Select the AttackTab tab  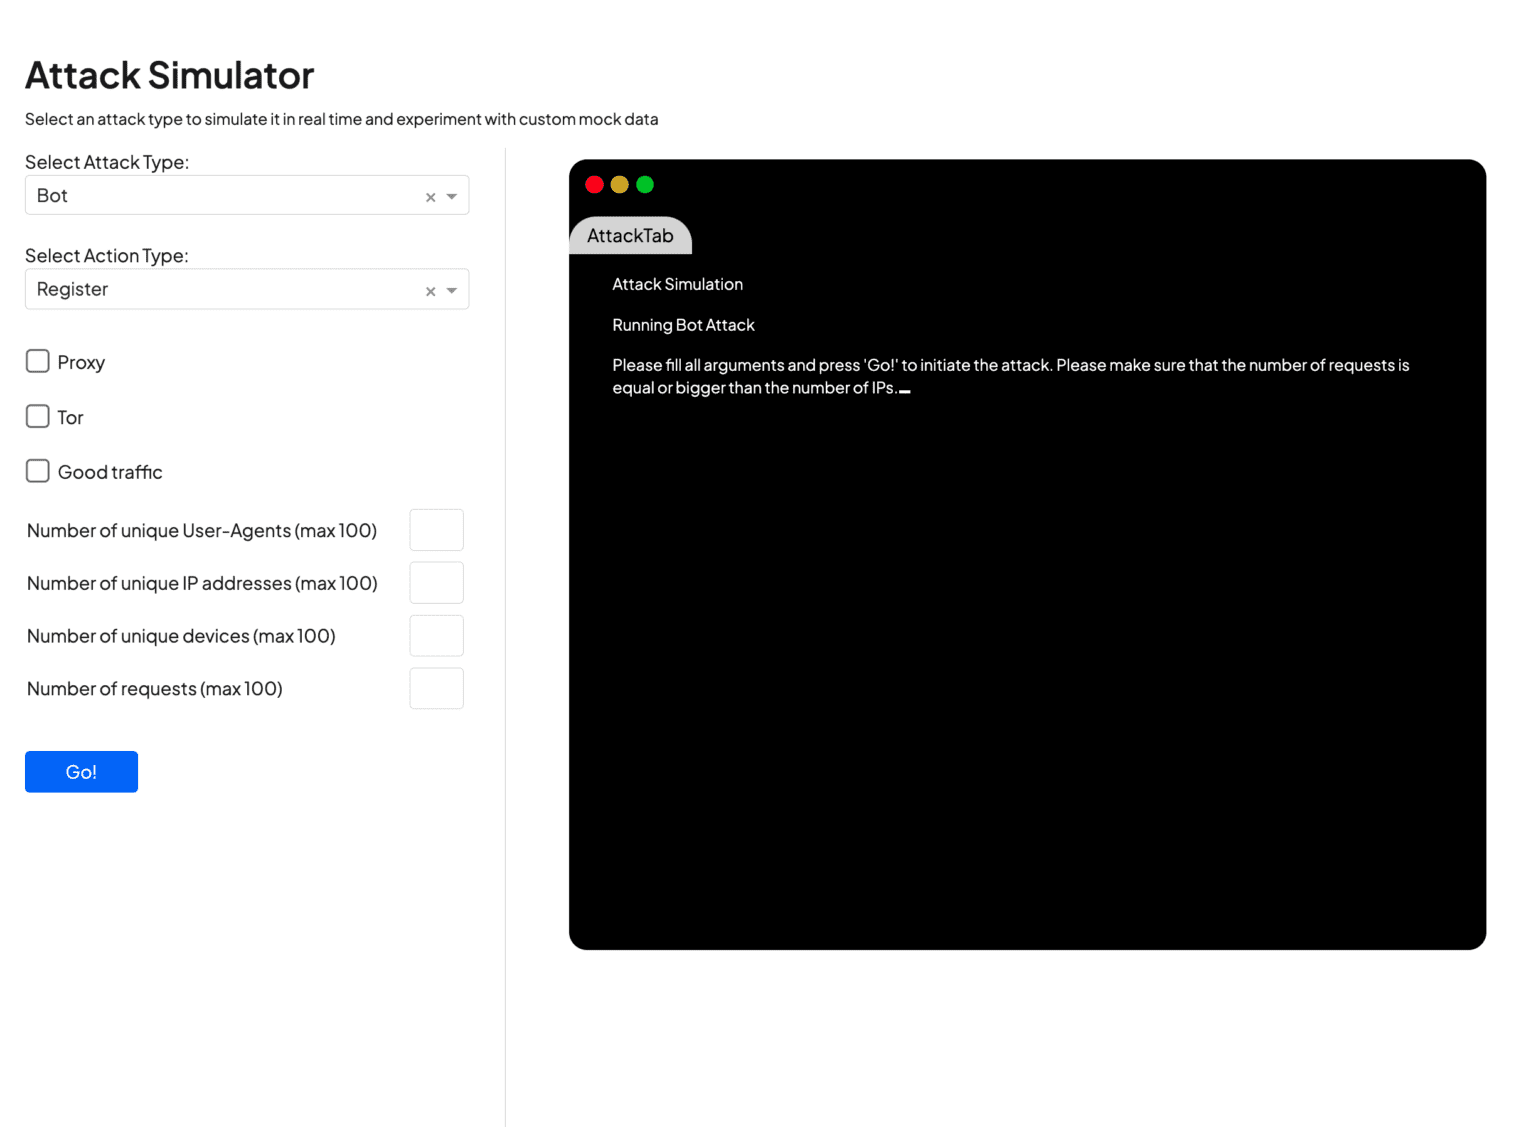pos(630,235)
